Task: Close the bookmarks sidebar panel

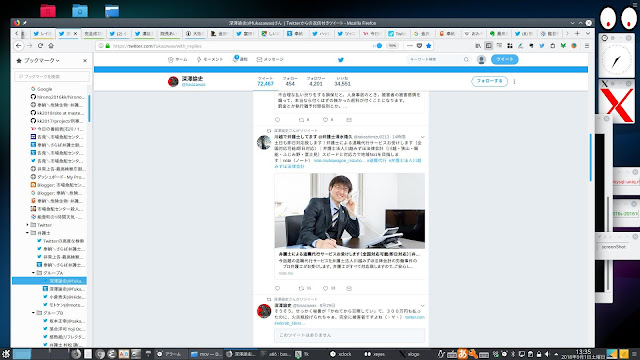Action: (x=85, y=60)
